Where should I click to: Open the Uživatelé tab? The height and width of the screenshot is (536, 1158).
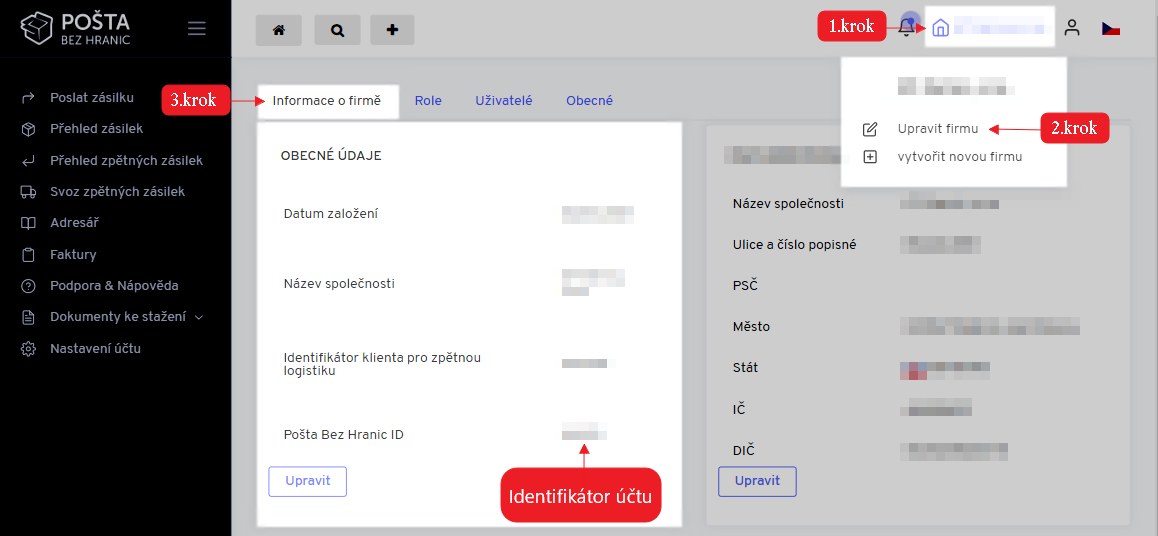click(x=503, y=101)
